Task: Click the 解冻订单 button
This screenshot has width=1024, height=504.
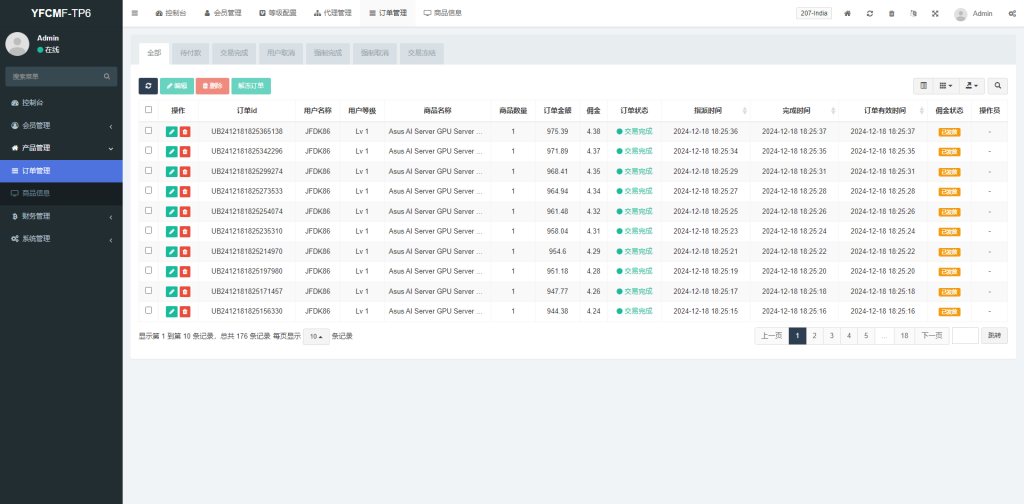Action: click(x=251, y=87)
